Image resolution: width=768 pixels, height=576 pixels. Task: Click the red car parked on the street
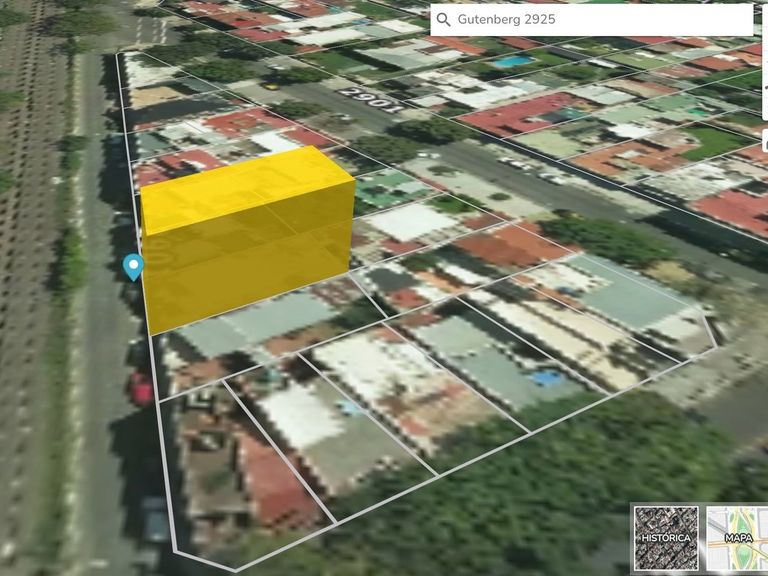[x=142, y=389]
